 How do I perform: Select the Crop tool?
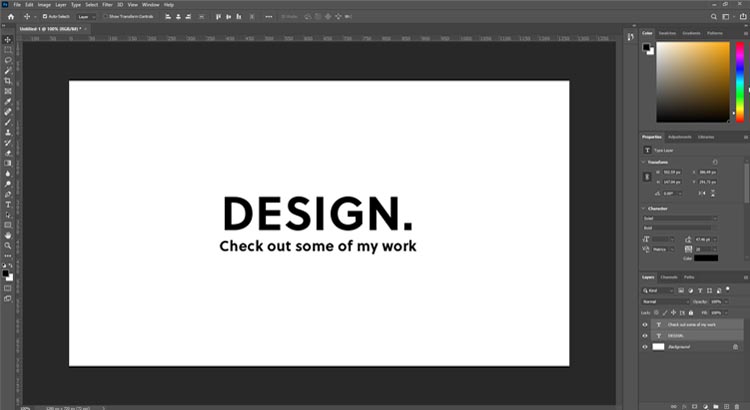[8, 81]
